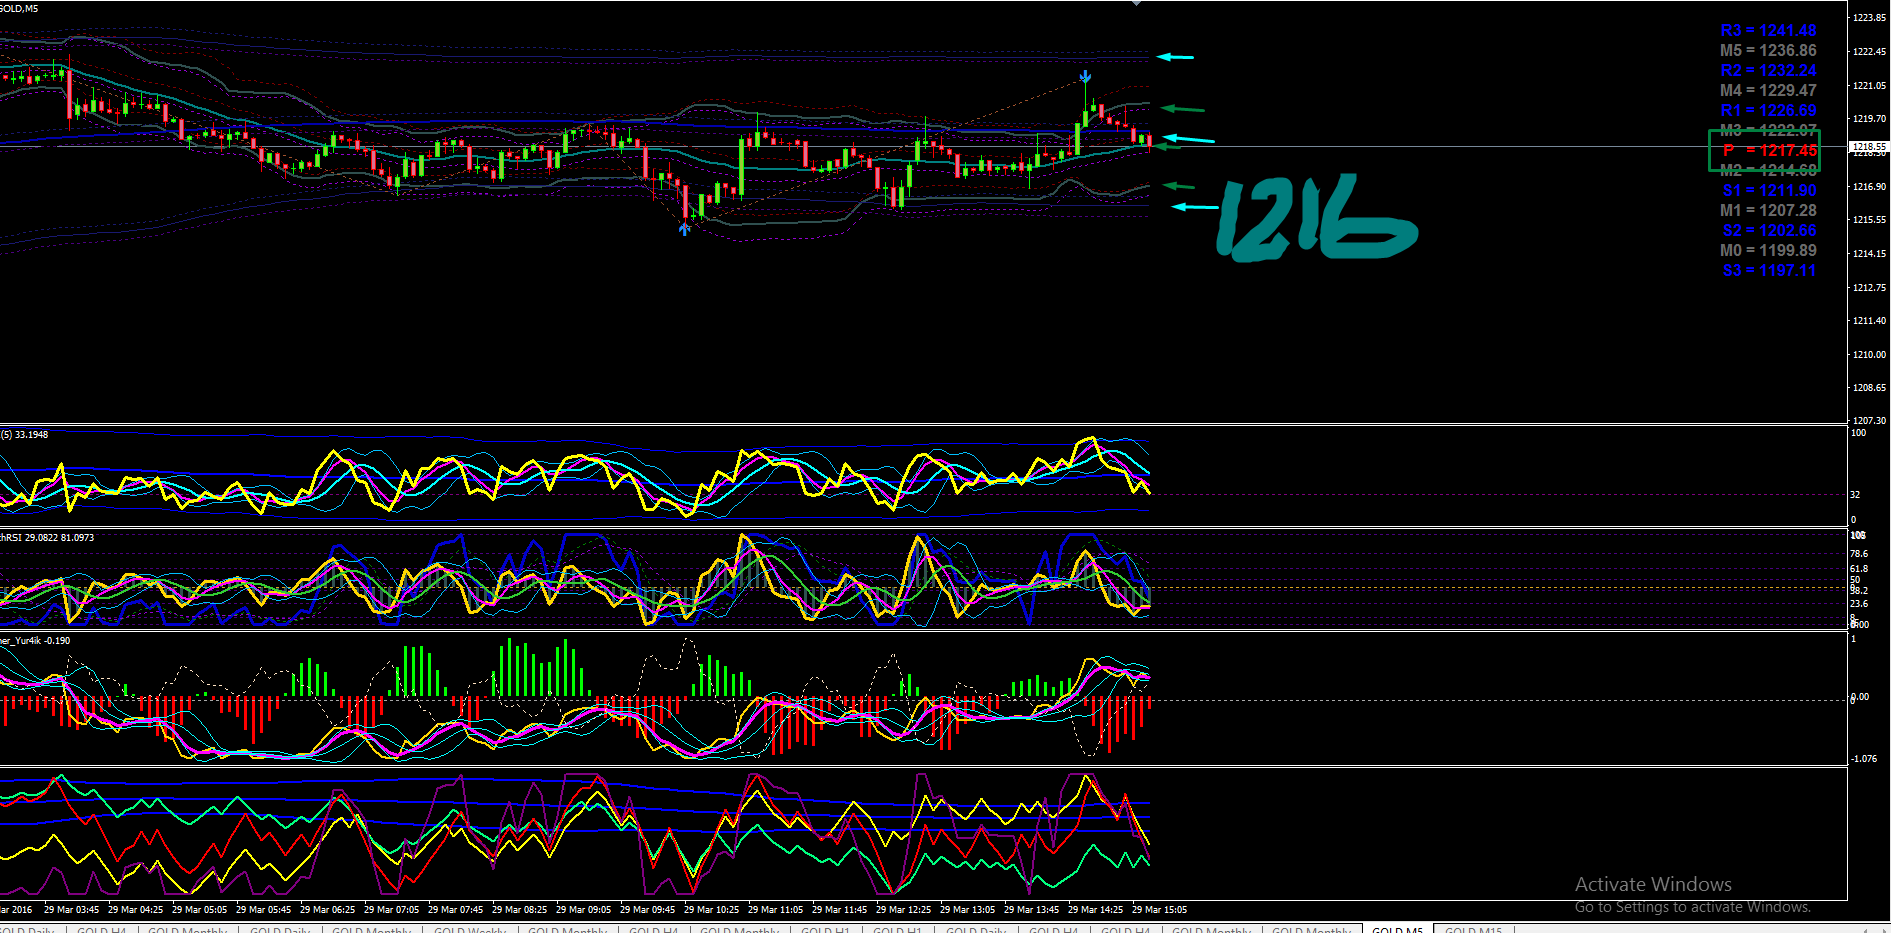
Task: Click the 'M4 = 1229.47' midpoint label
Action: [x=1768, y=90]
